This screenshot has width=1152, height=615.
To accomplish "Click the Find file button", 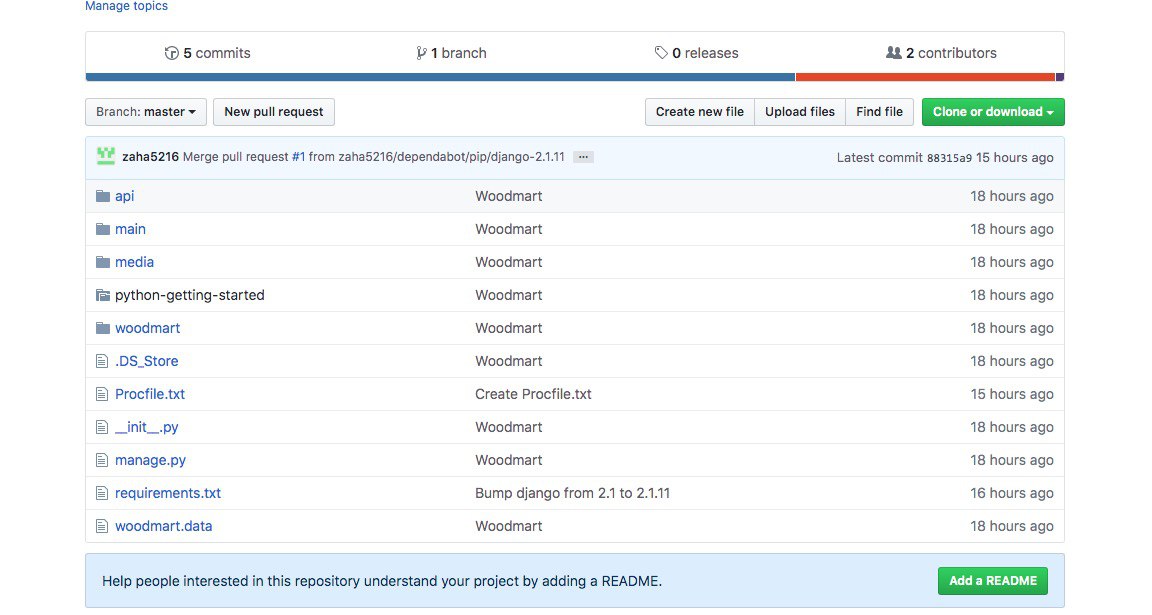I will click(x=879, y=112).
